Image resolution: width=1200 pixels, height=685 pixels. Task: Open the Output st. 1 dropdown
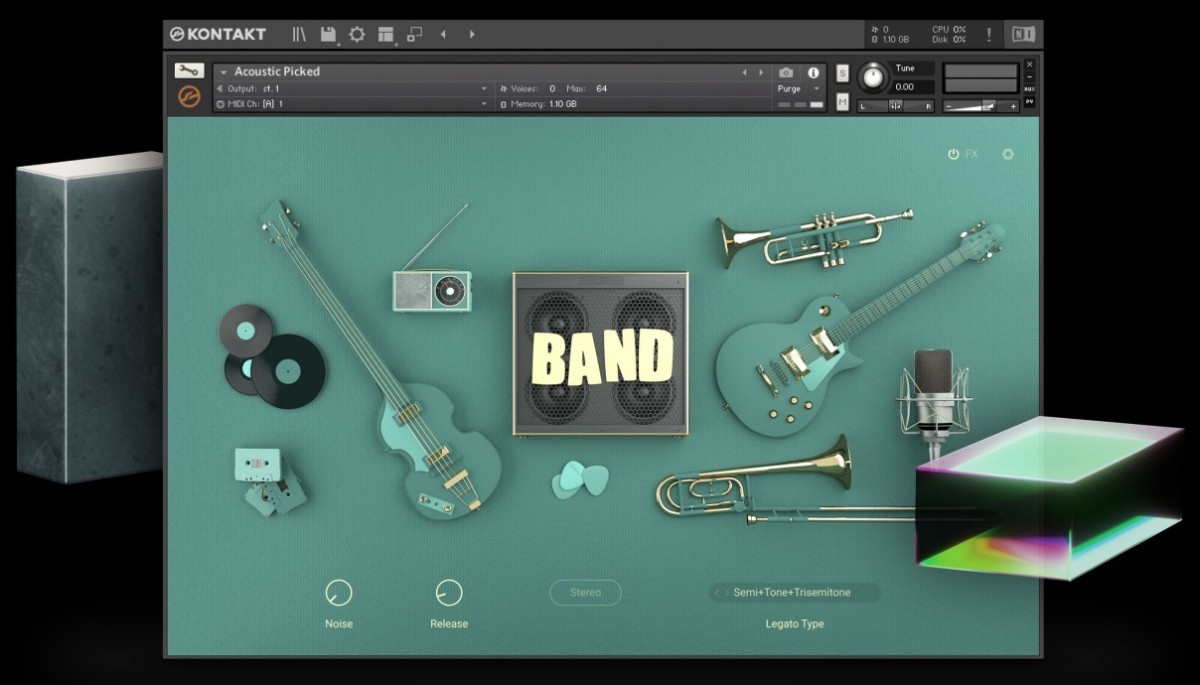coord(351,88)
